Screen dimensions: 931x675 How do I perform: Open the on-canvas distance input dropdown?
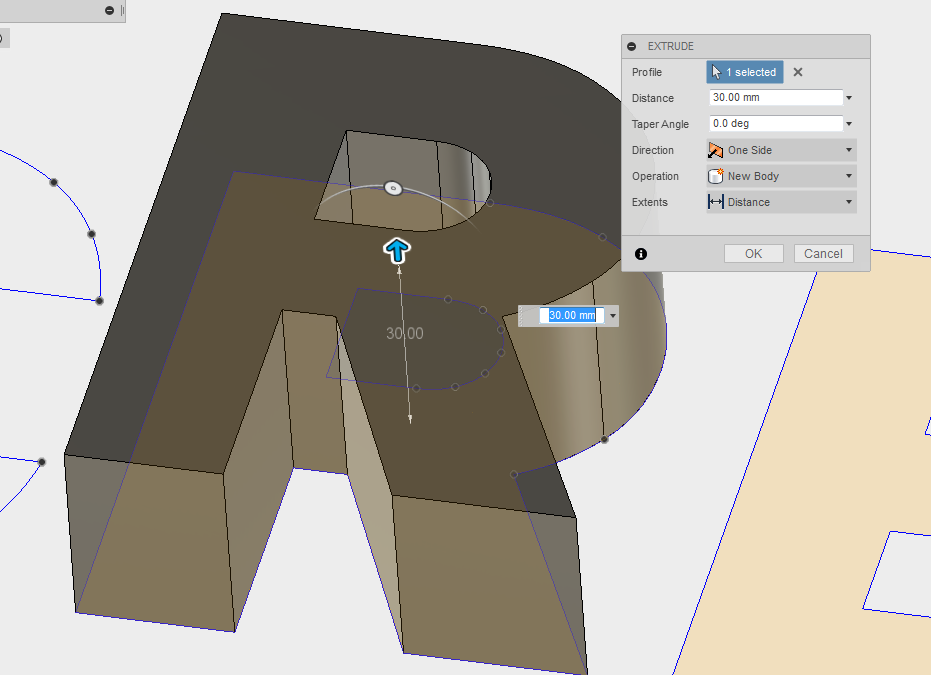coord(612,315)
